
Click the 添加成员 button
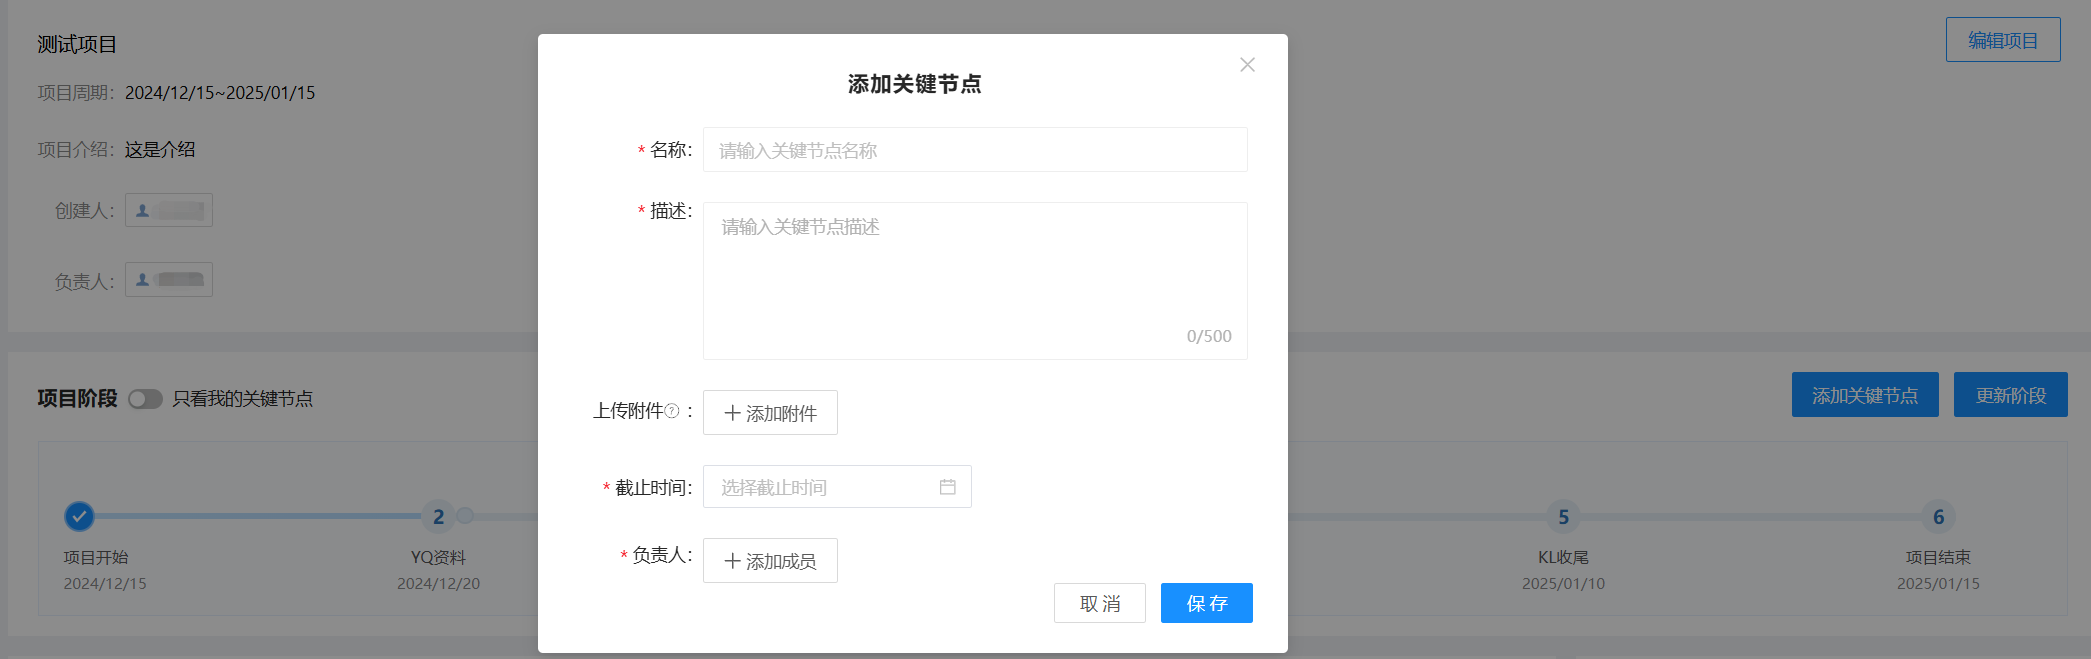pyautogui.click(x=770, y=561)
